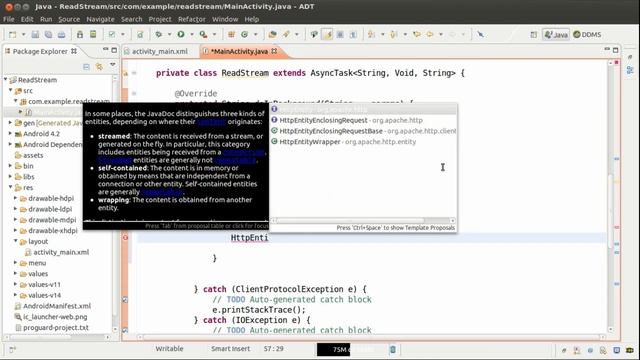Toggle Block Selection Mode icon
Viewport: 640px width, 360px height.
click(340, 35)
